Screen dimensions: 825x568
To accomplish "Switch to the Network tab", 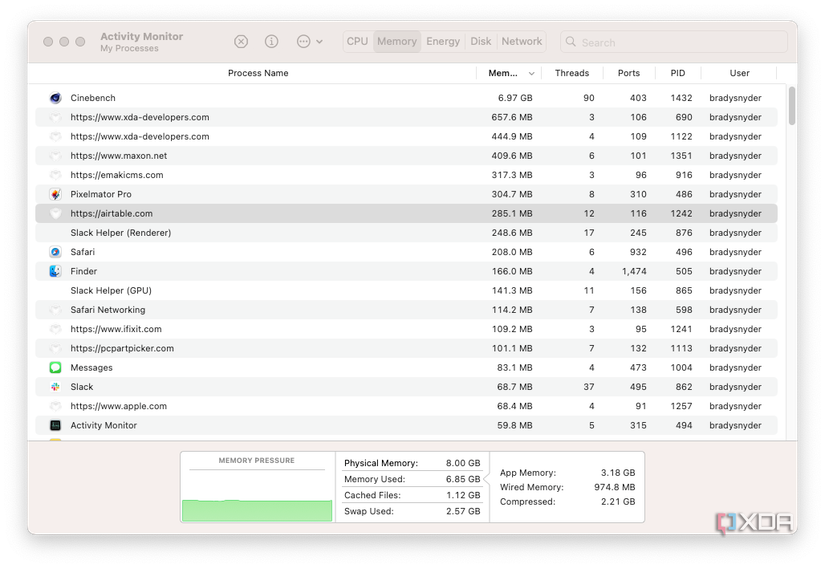I will tap(521, 42).
